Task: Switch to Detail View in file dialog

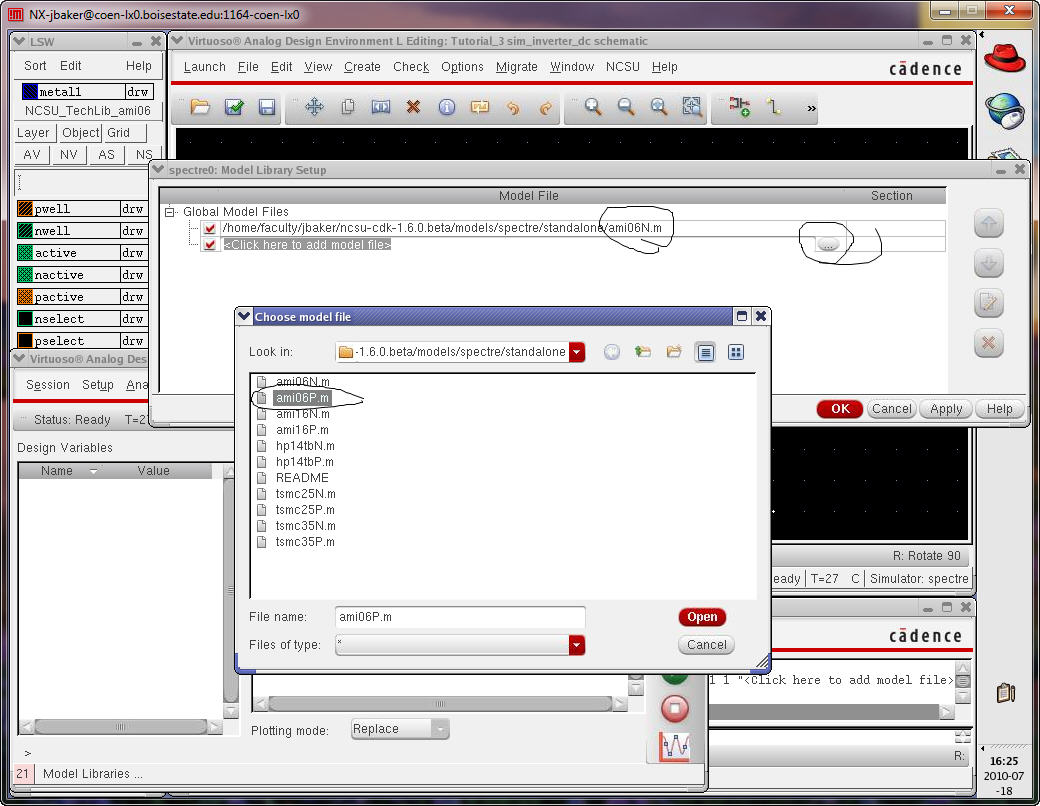Action: (x=736, y=352)
